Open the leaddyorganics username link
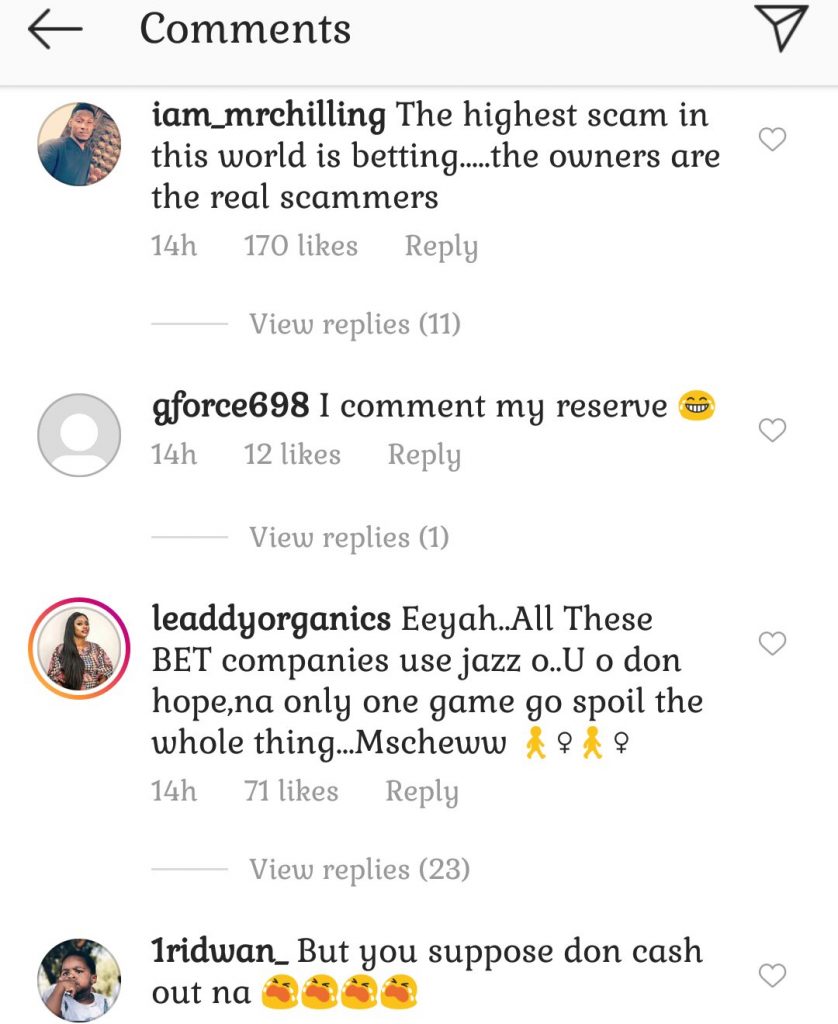The image size is (838, 1024). point(270,619)
